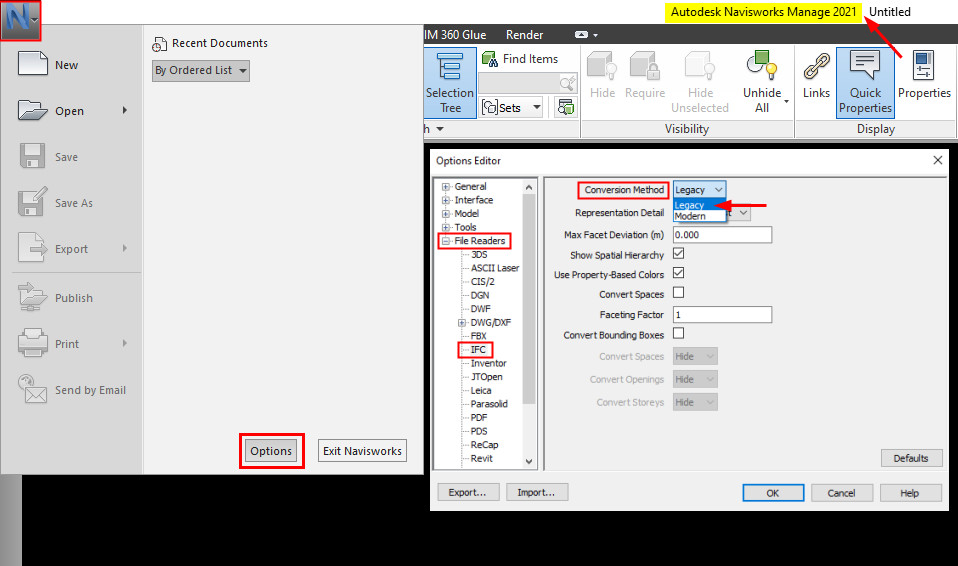This screenshot has height=566, width=958.
Task: Select Export in the application menu
Action: point(71,248)
